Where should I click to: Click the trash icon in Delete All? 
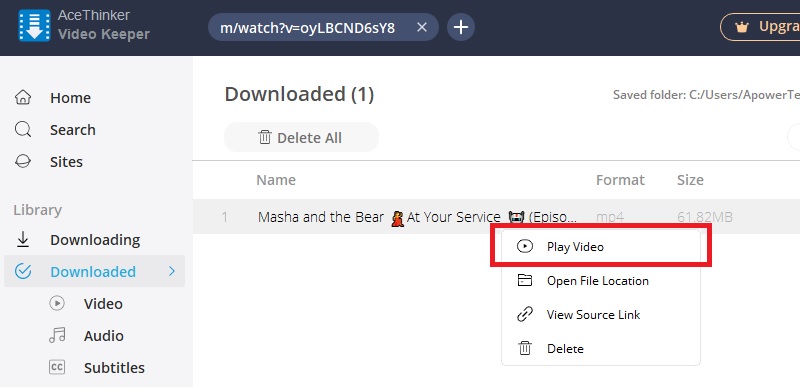(265, 137)
